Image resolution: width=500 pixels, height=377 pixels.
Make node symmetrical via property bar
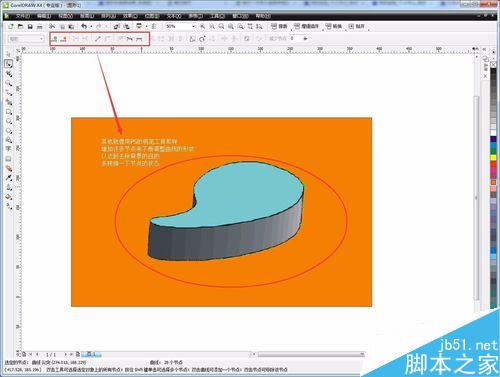tap(139, 39)
